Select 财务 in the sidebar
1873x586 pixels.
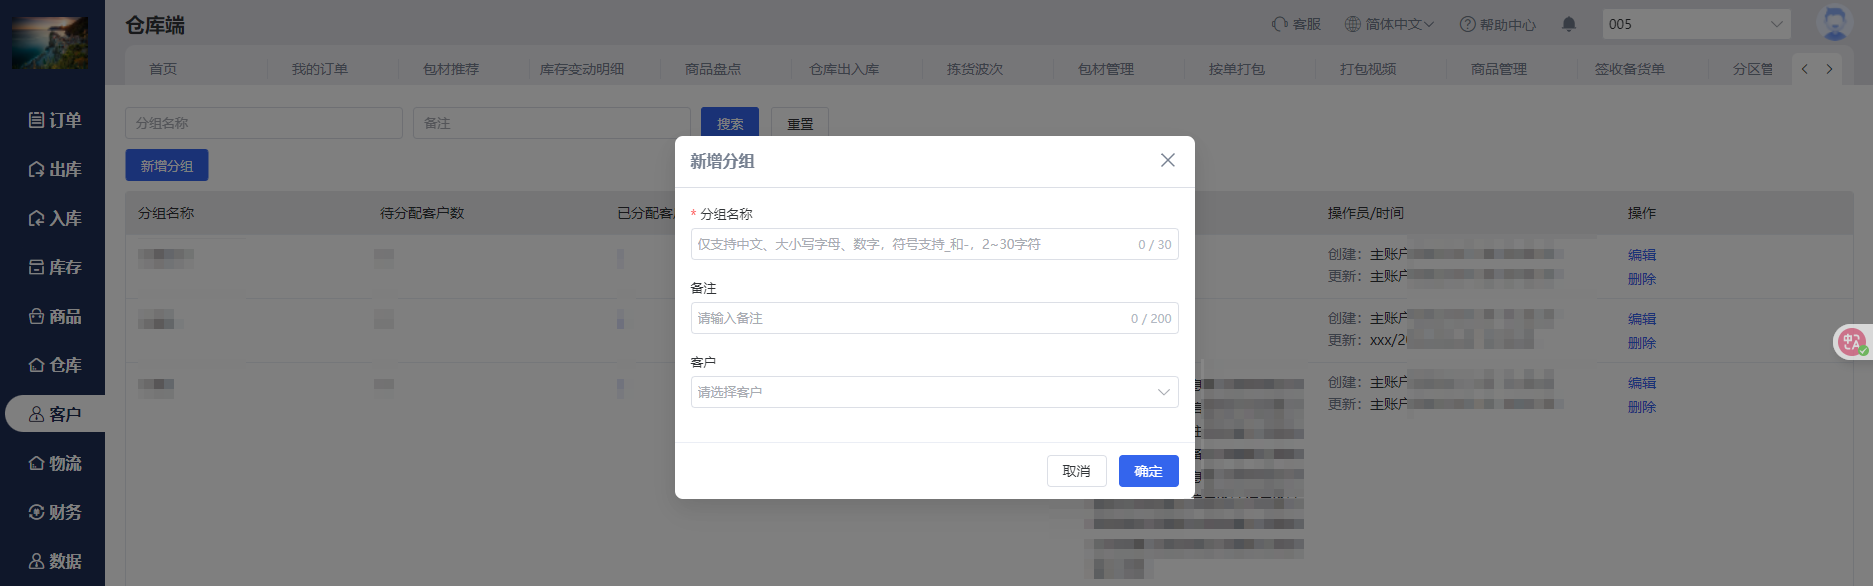55,512
